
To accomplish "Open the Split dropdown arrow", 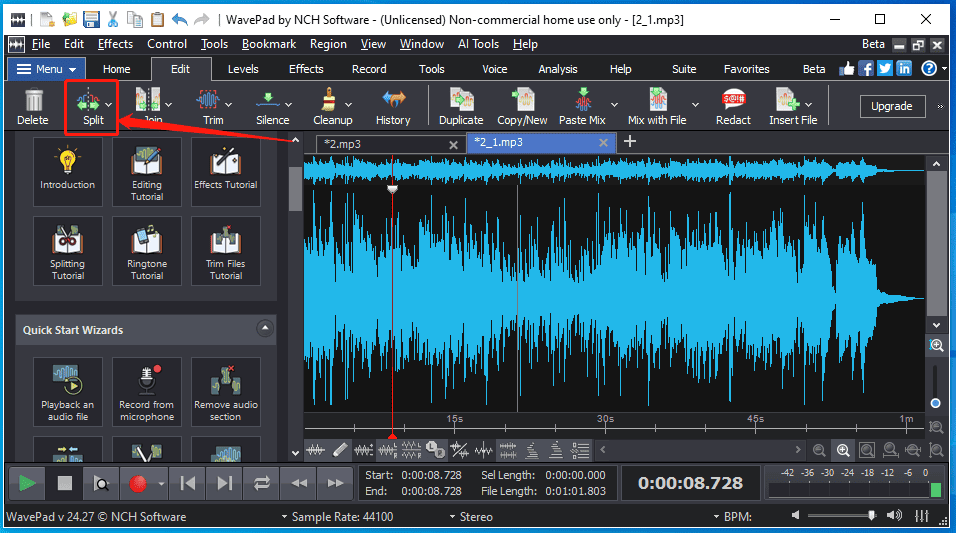I will point(109,104).
